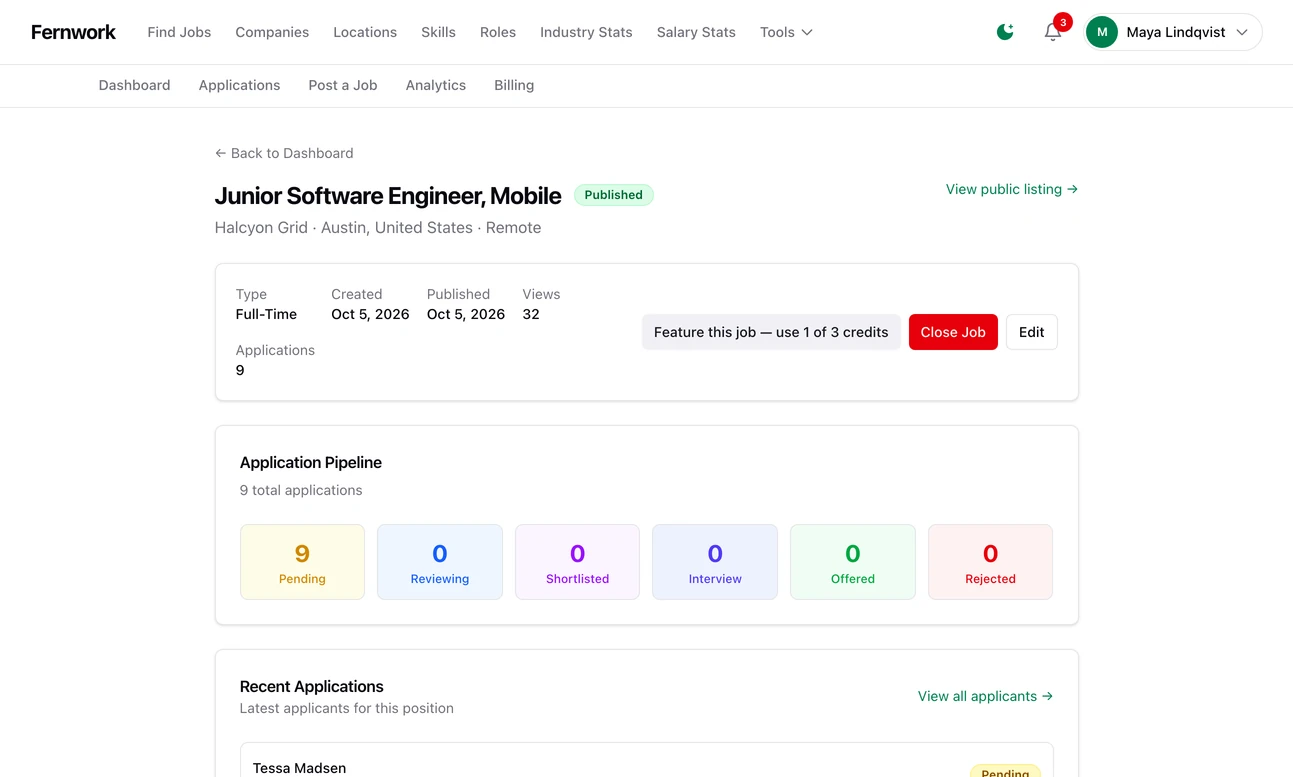Image resolution: width=1293 pixels, height=777 pixels.
Task: Click the Views count 32
Action: pos(531,314)
